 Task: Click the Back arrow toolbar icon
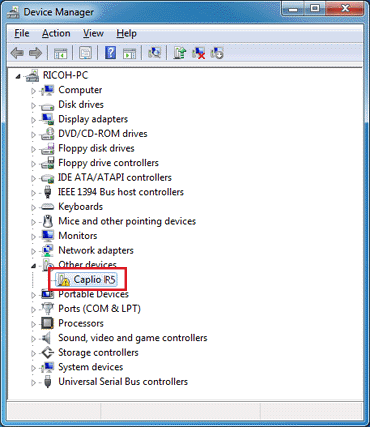click(17, 53)
